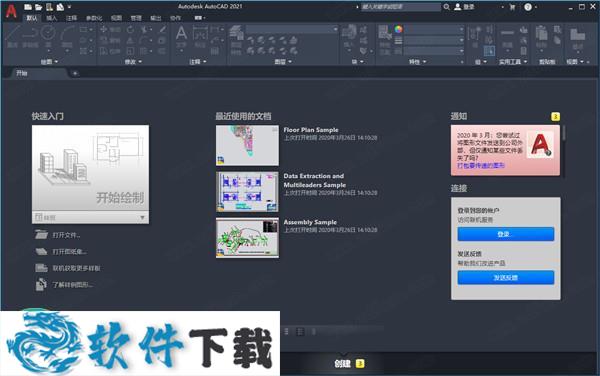Select the Line tool in the ribbon

[13, 37]
